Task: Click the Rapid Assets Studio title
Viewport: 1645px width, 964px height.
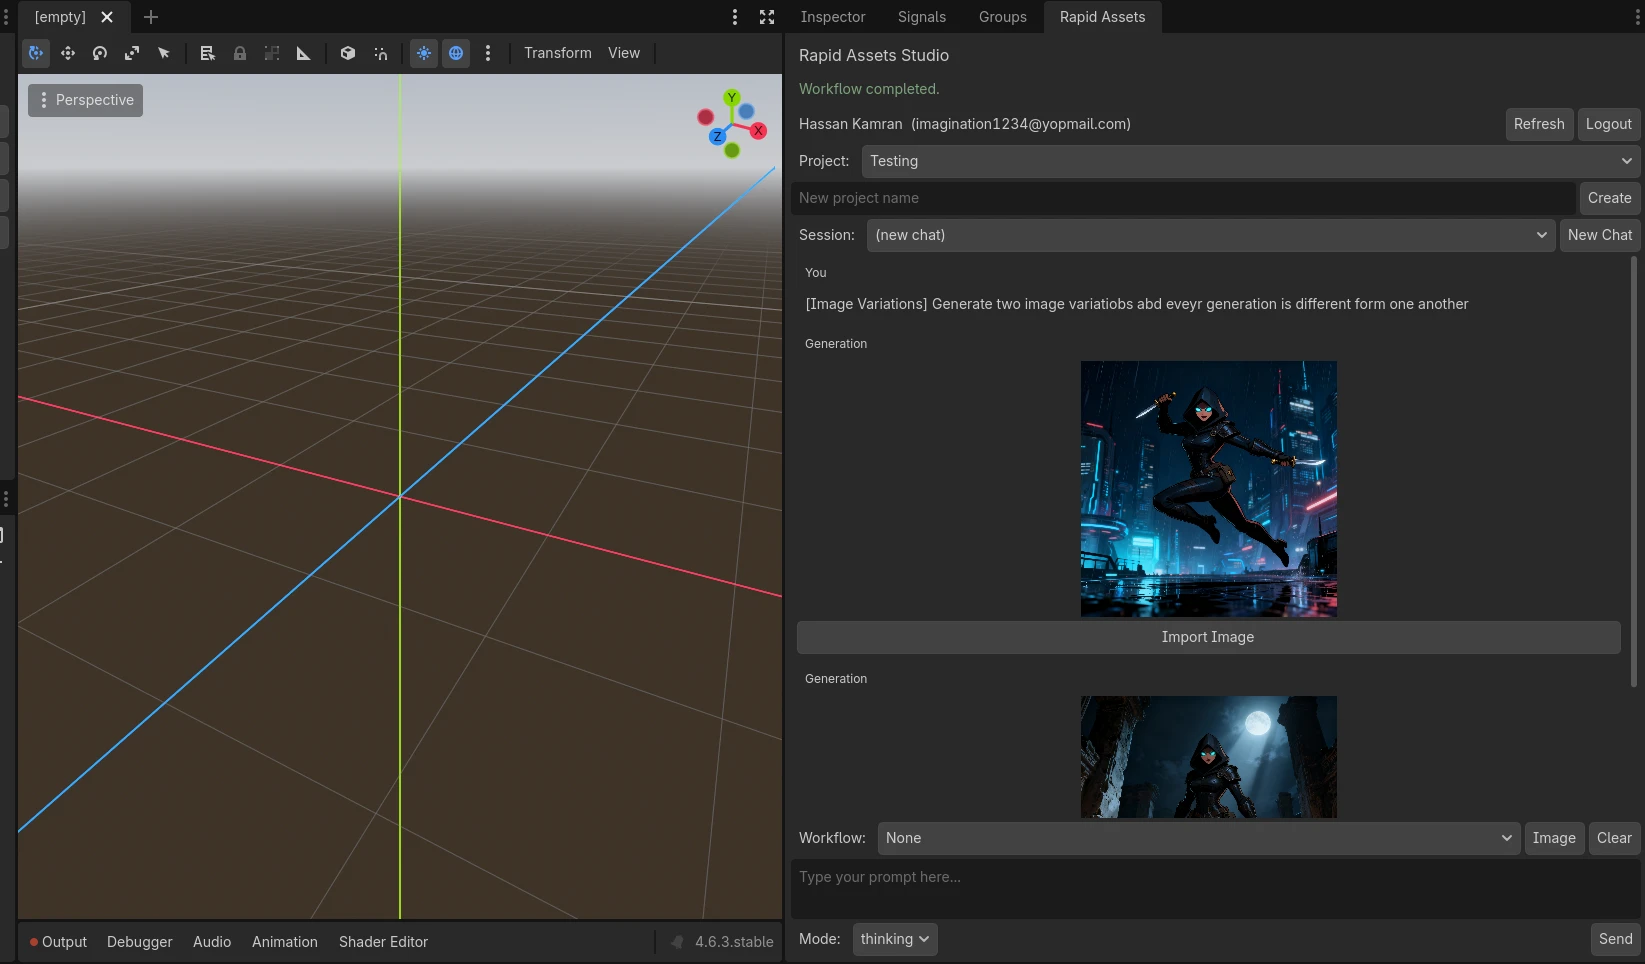Action: click(x=874, y=55)
